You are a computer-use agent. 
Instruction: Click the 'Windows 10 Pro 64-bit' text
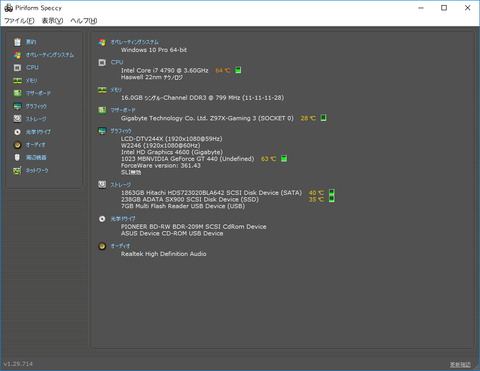coord(154,50)
